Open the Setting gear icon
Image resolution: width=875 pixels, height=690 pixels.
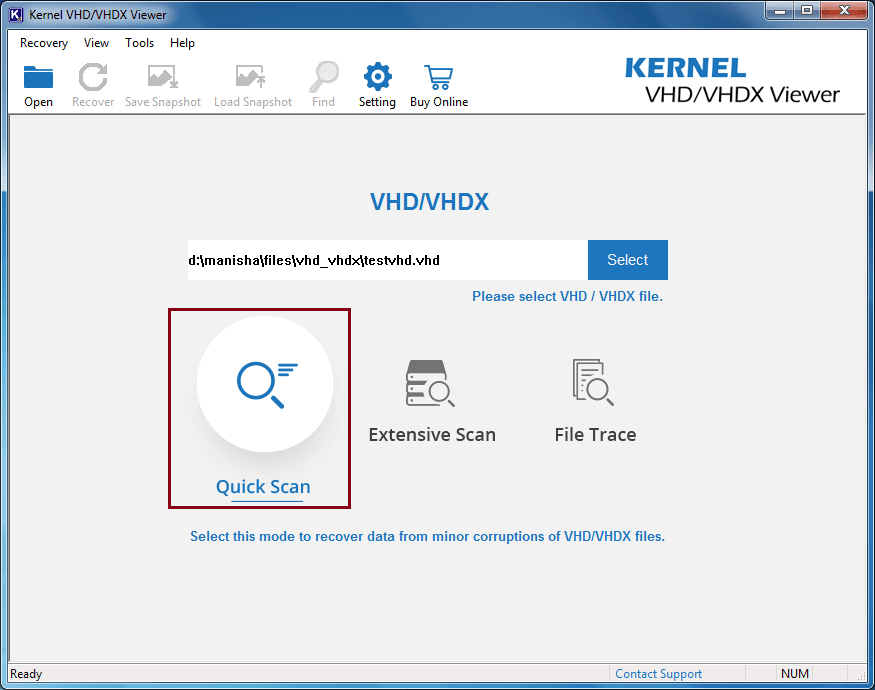click(x=378, y=76)
